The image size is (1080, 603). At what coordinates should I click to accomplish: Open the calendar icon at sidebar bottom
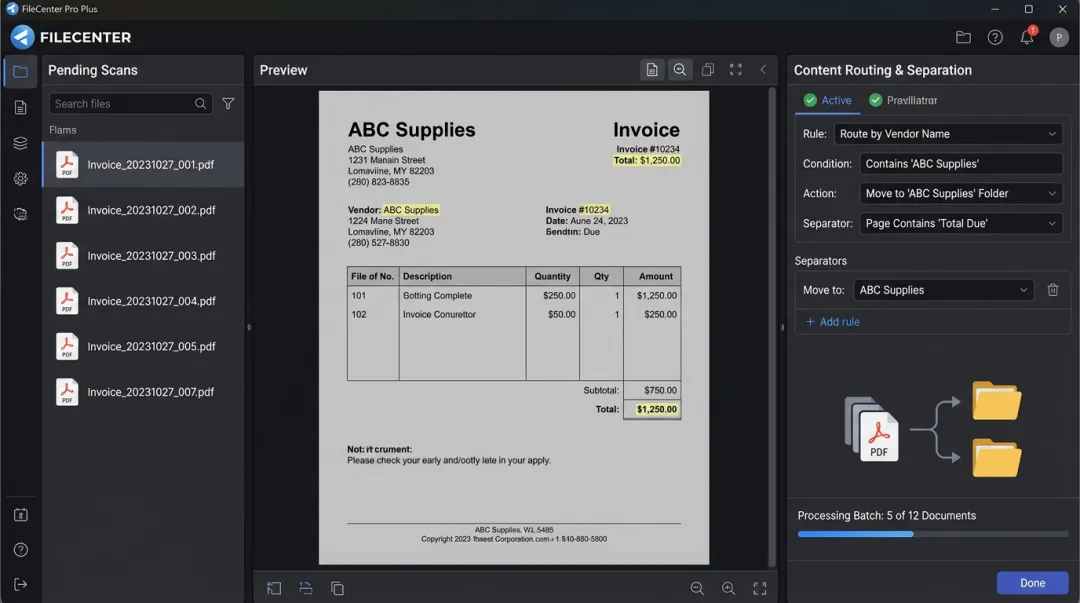[x=20, y=515]
